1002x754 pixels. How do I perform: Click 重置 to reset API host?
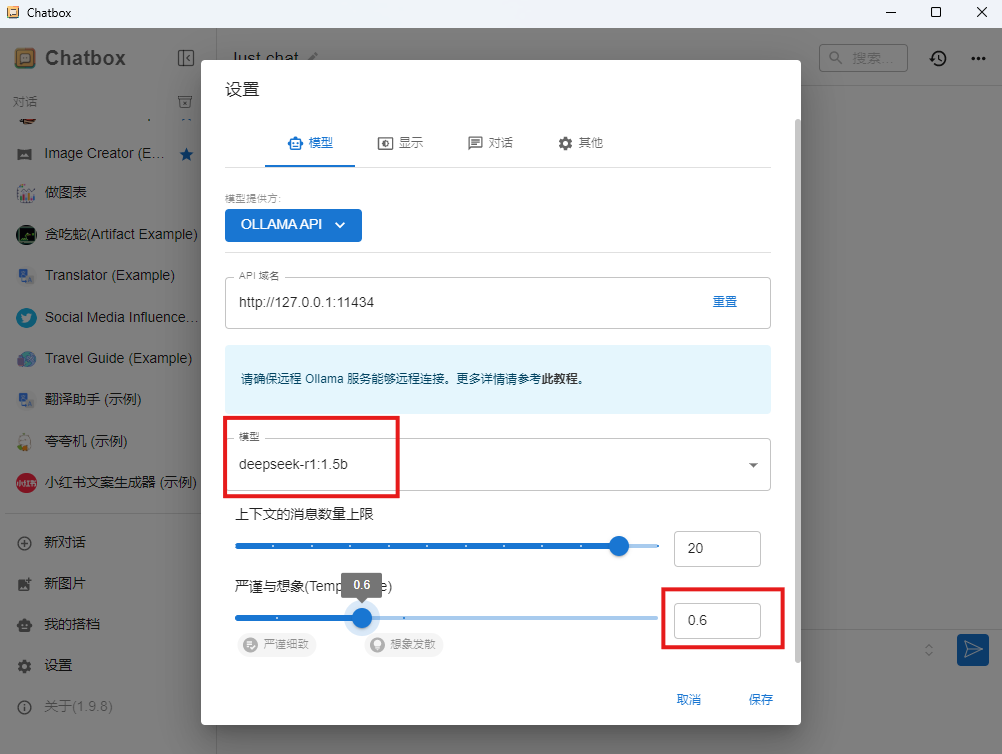[x=725, y=302]
